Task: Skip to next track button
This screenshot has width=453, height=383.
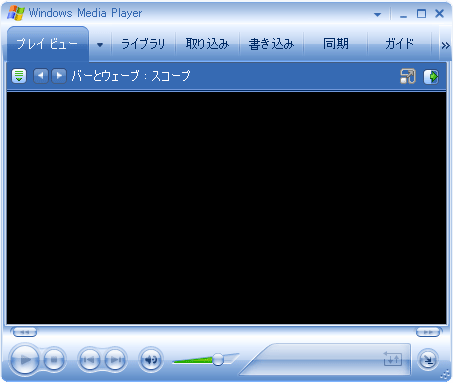Action: 115,360
